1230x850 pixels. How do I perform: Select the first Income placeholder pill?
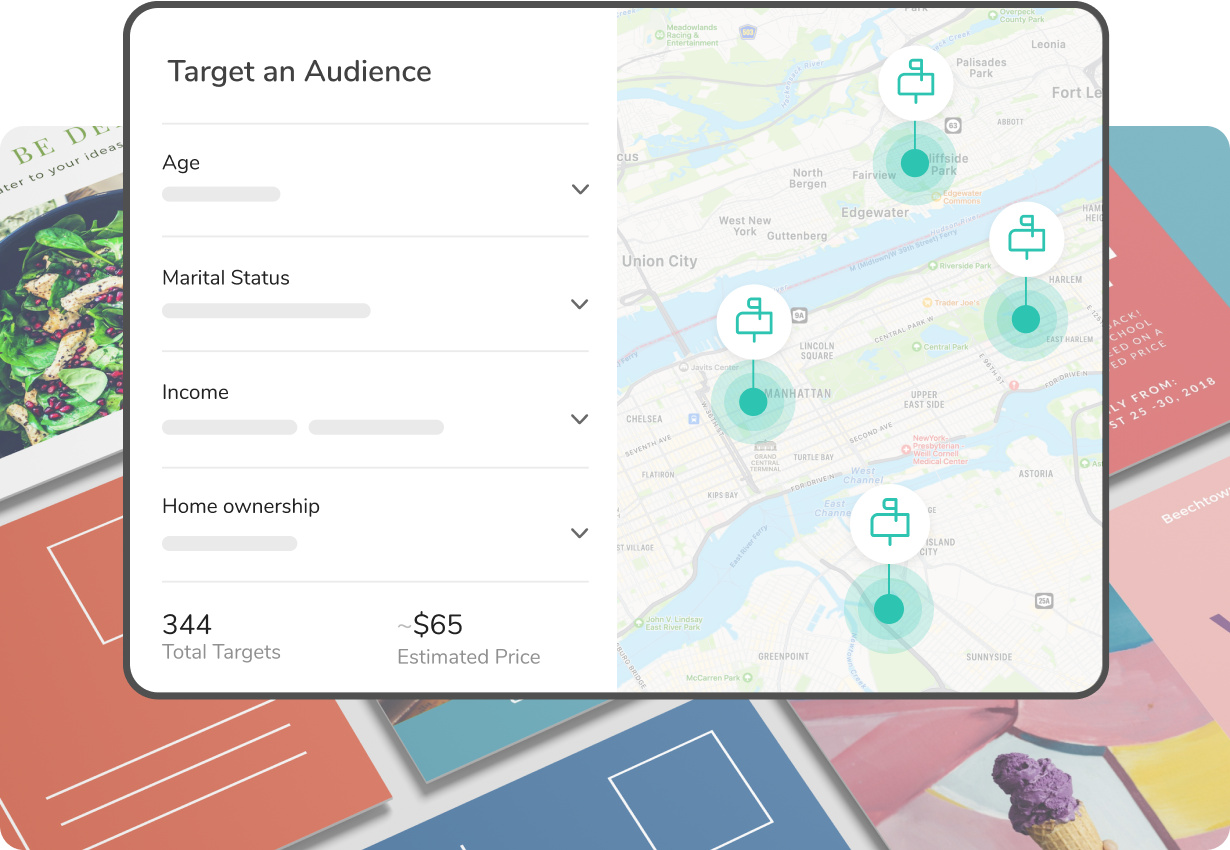tap(230, 427)
